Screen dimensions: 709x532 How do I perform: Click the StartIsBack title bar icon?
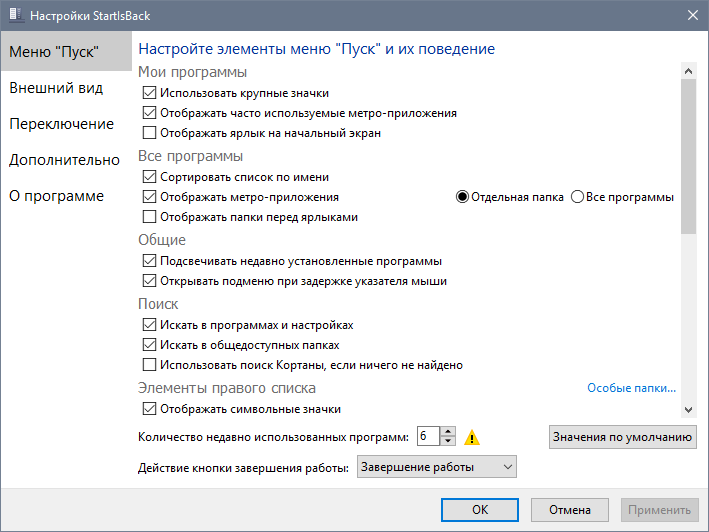pyautogui.click(x=15, y=14)
